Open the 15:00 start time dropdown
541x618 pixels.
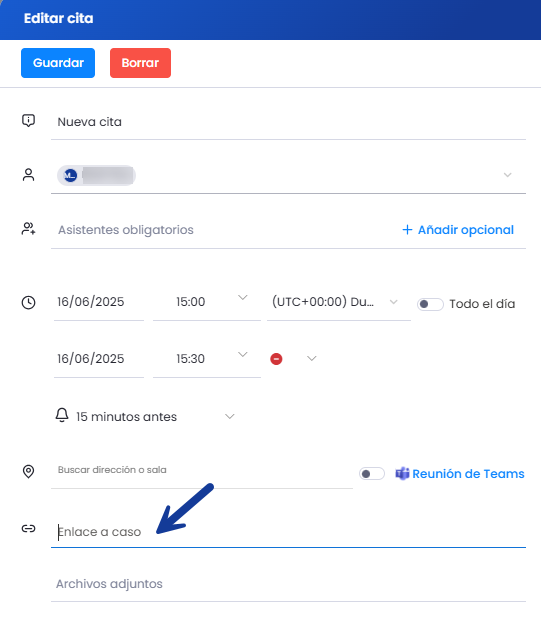pyautogui.click(x=243, y=298)
